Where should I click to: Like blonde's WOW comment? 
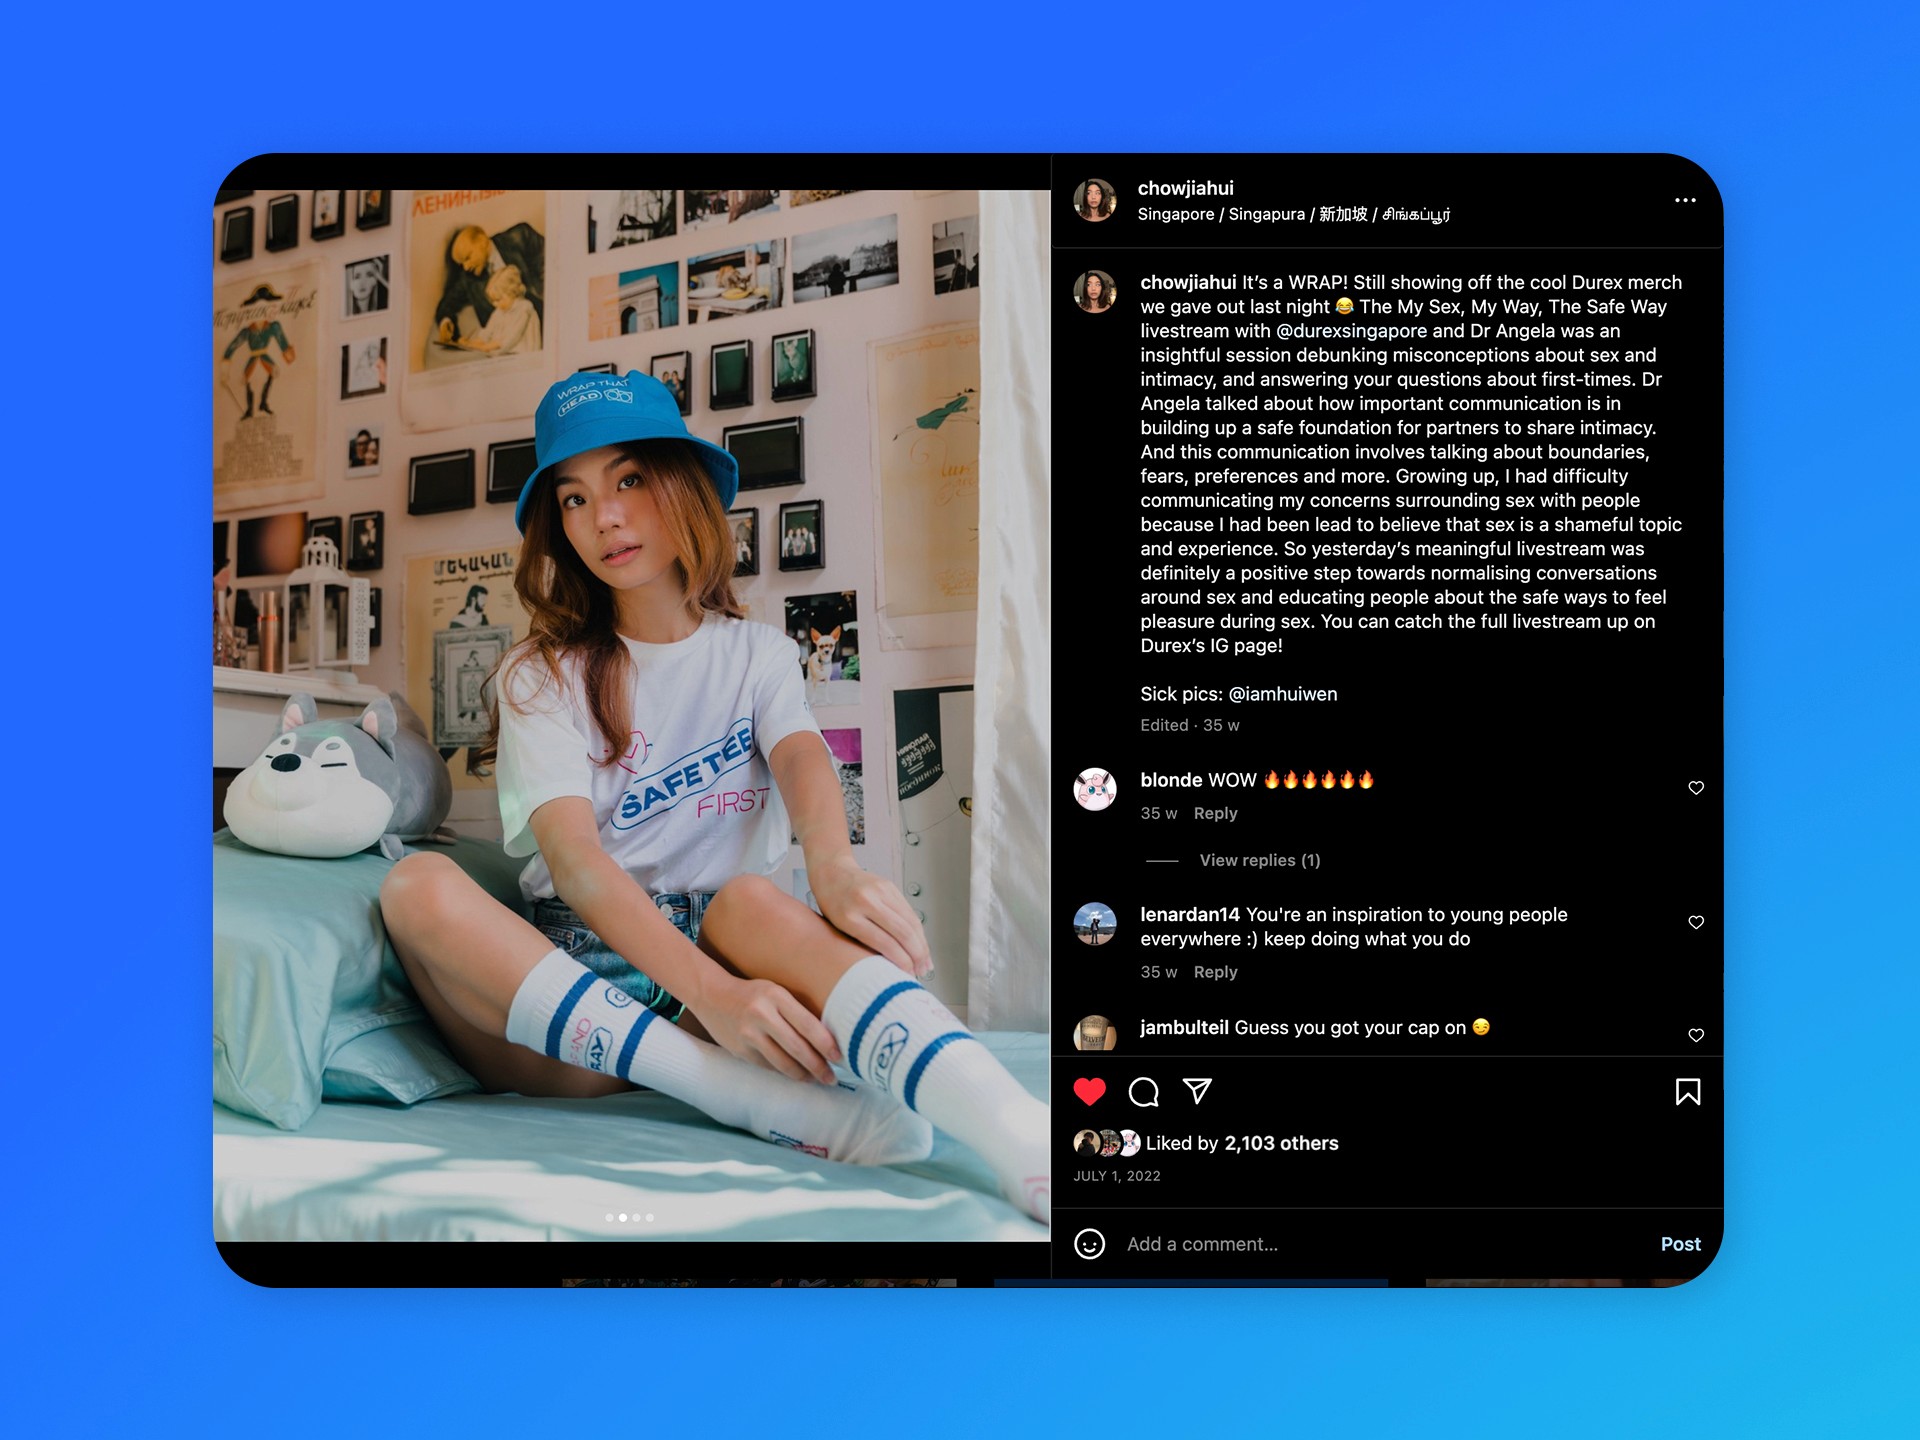pyautogui.click(x=1696, y=788)
